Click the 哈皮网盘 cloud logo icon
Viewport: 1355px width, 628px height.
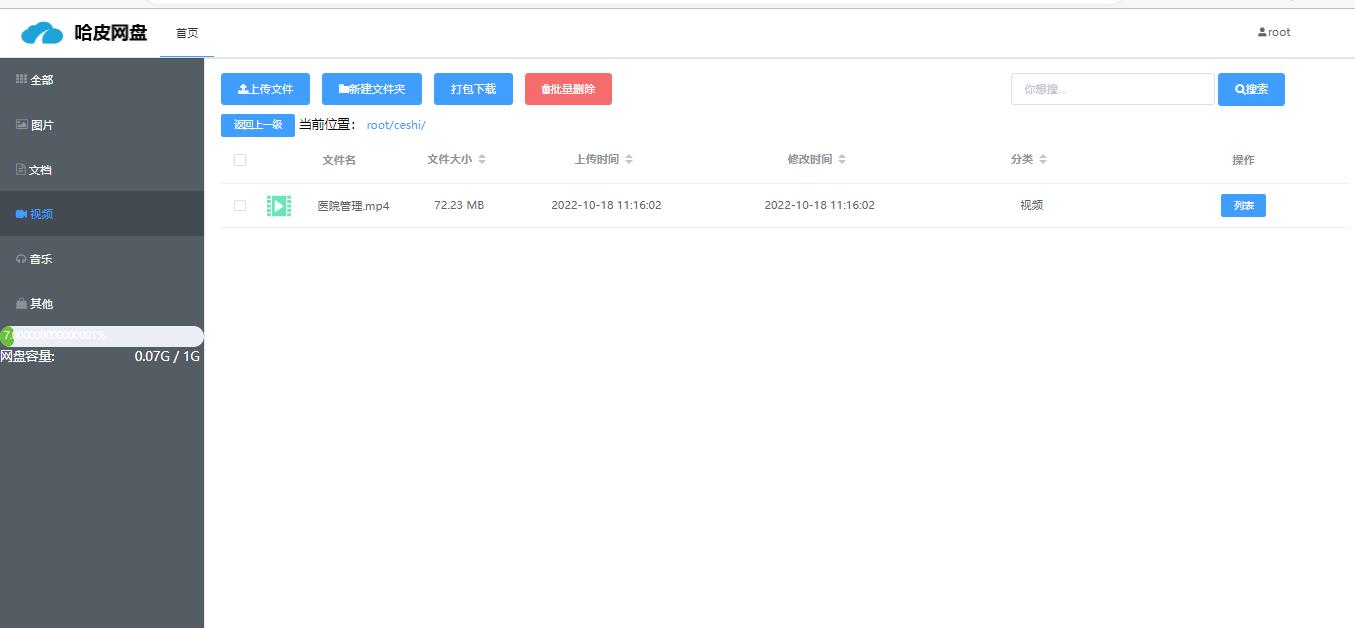(x=42, y=33)
